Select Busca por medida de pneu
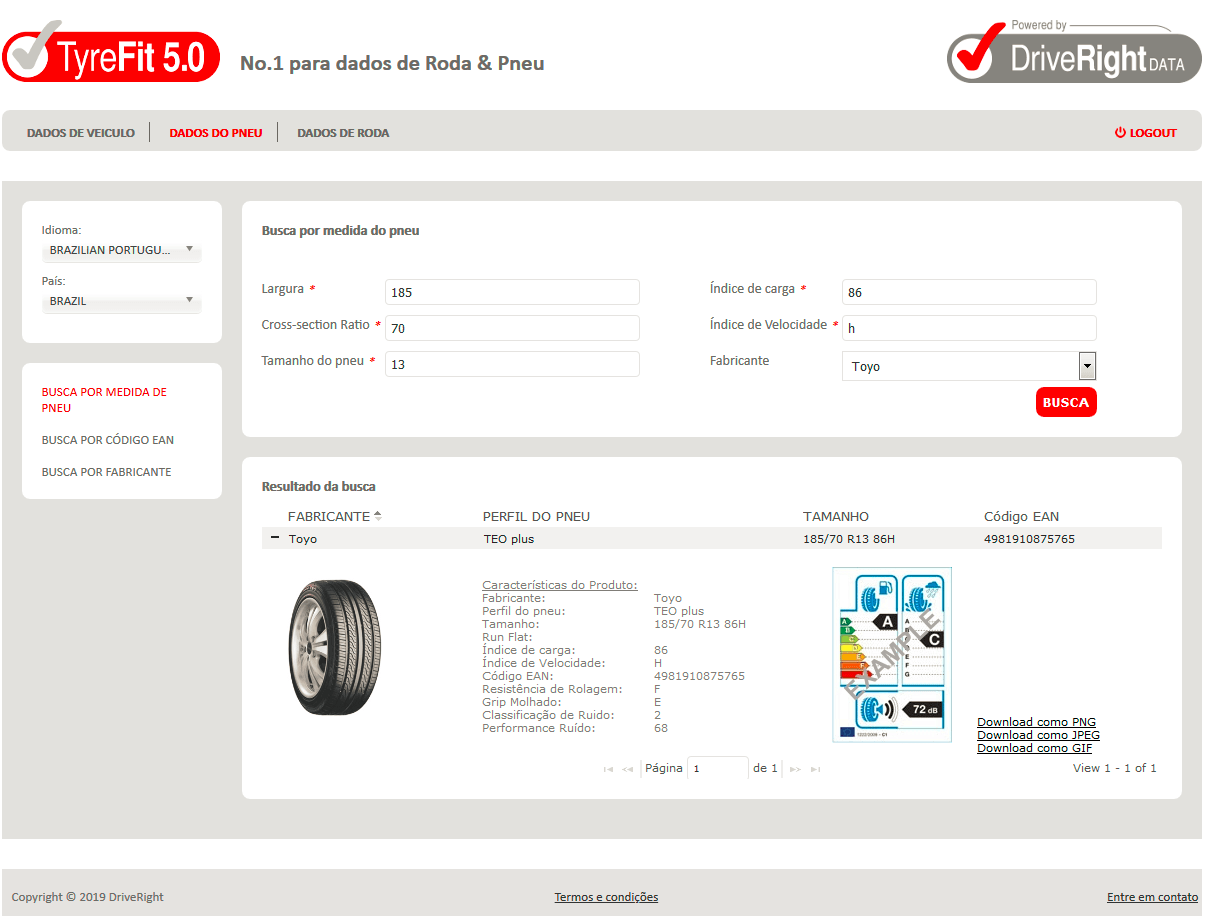 tap(104, 400)
